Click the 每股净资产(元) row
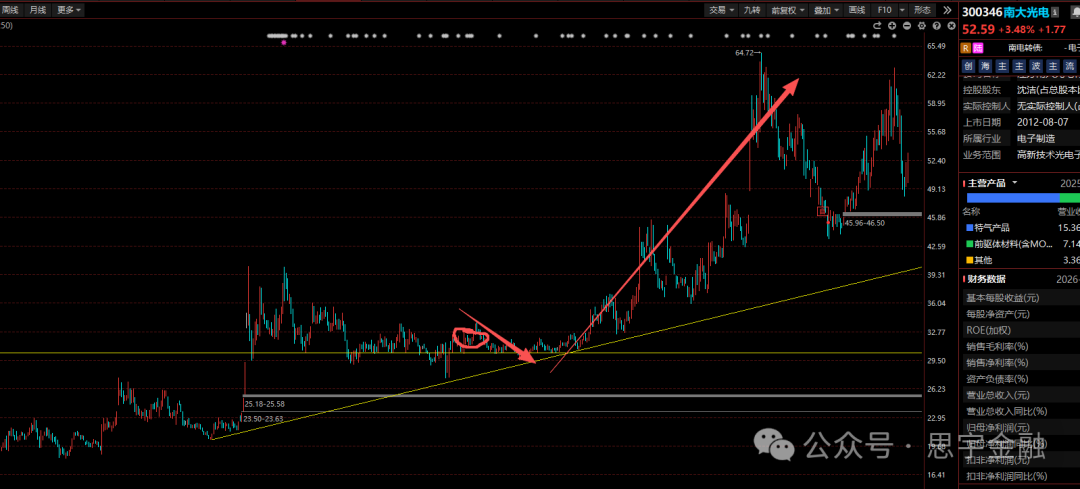The image size is (1080, 489). click(1021, 314)
